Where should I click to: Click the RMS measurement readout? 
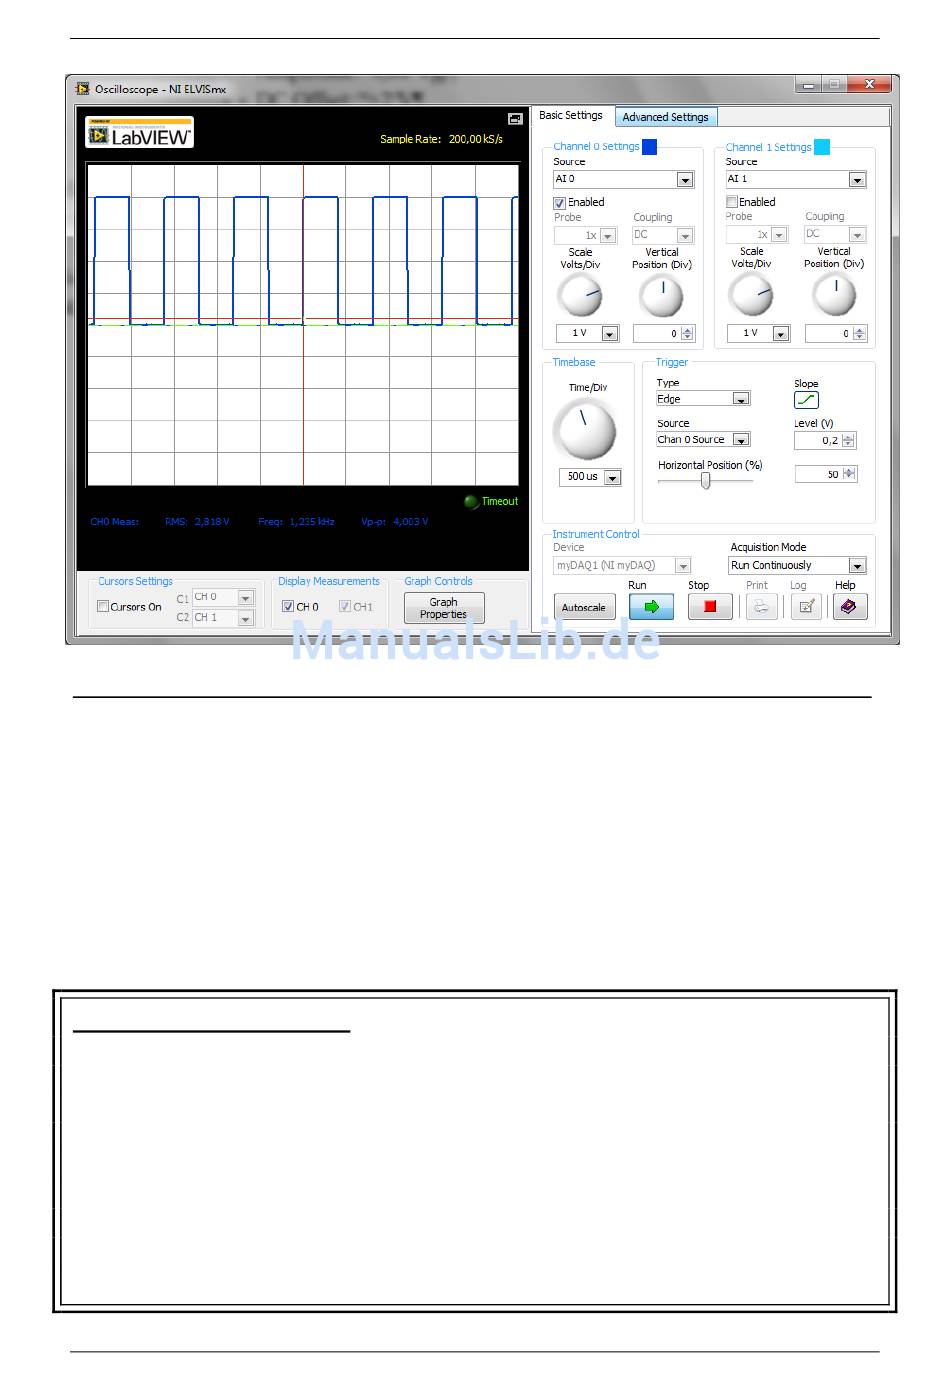click(x=197, y=522)
